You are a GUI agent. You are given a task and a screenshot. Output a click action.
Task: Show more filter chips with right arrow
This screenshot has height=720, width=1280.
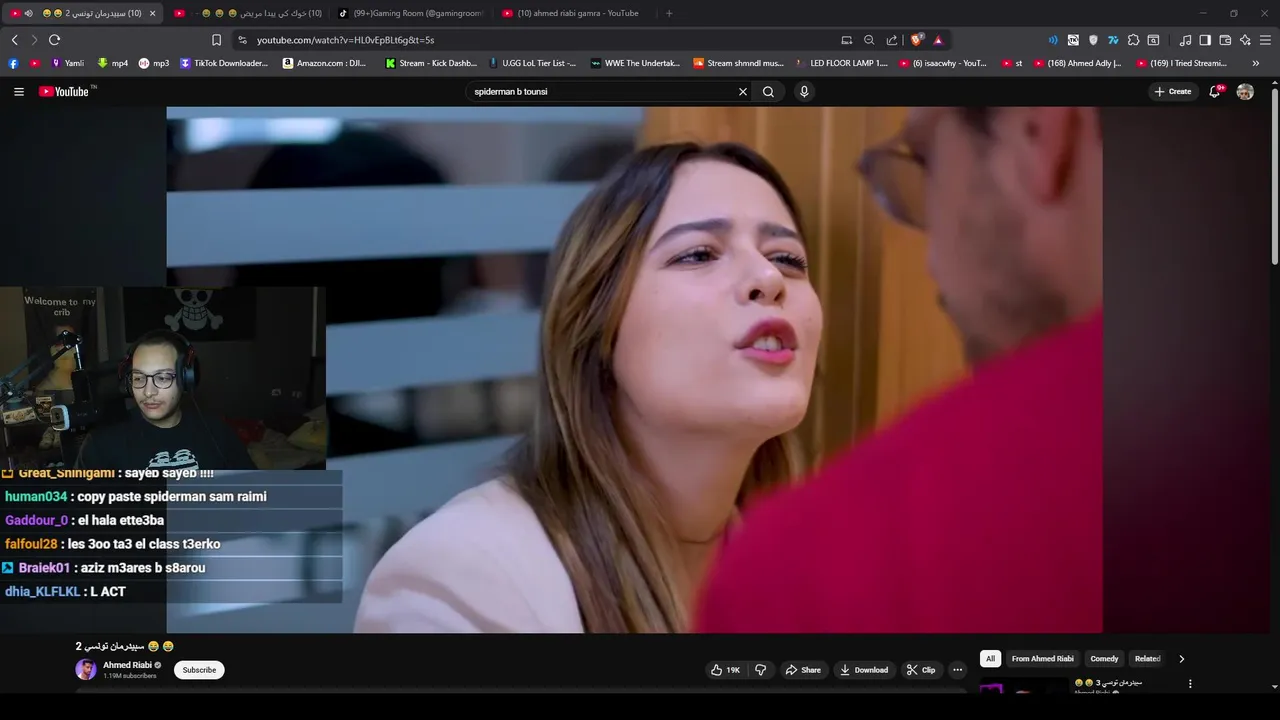tap(1181, 659)
